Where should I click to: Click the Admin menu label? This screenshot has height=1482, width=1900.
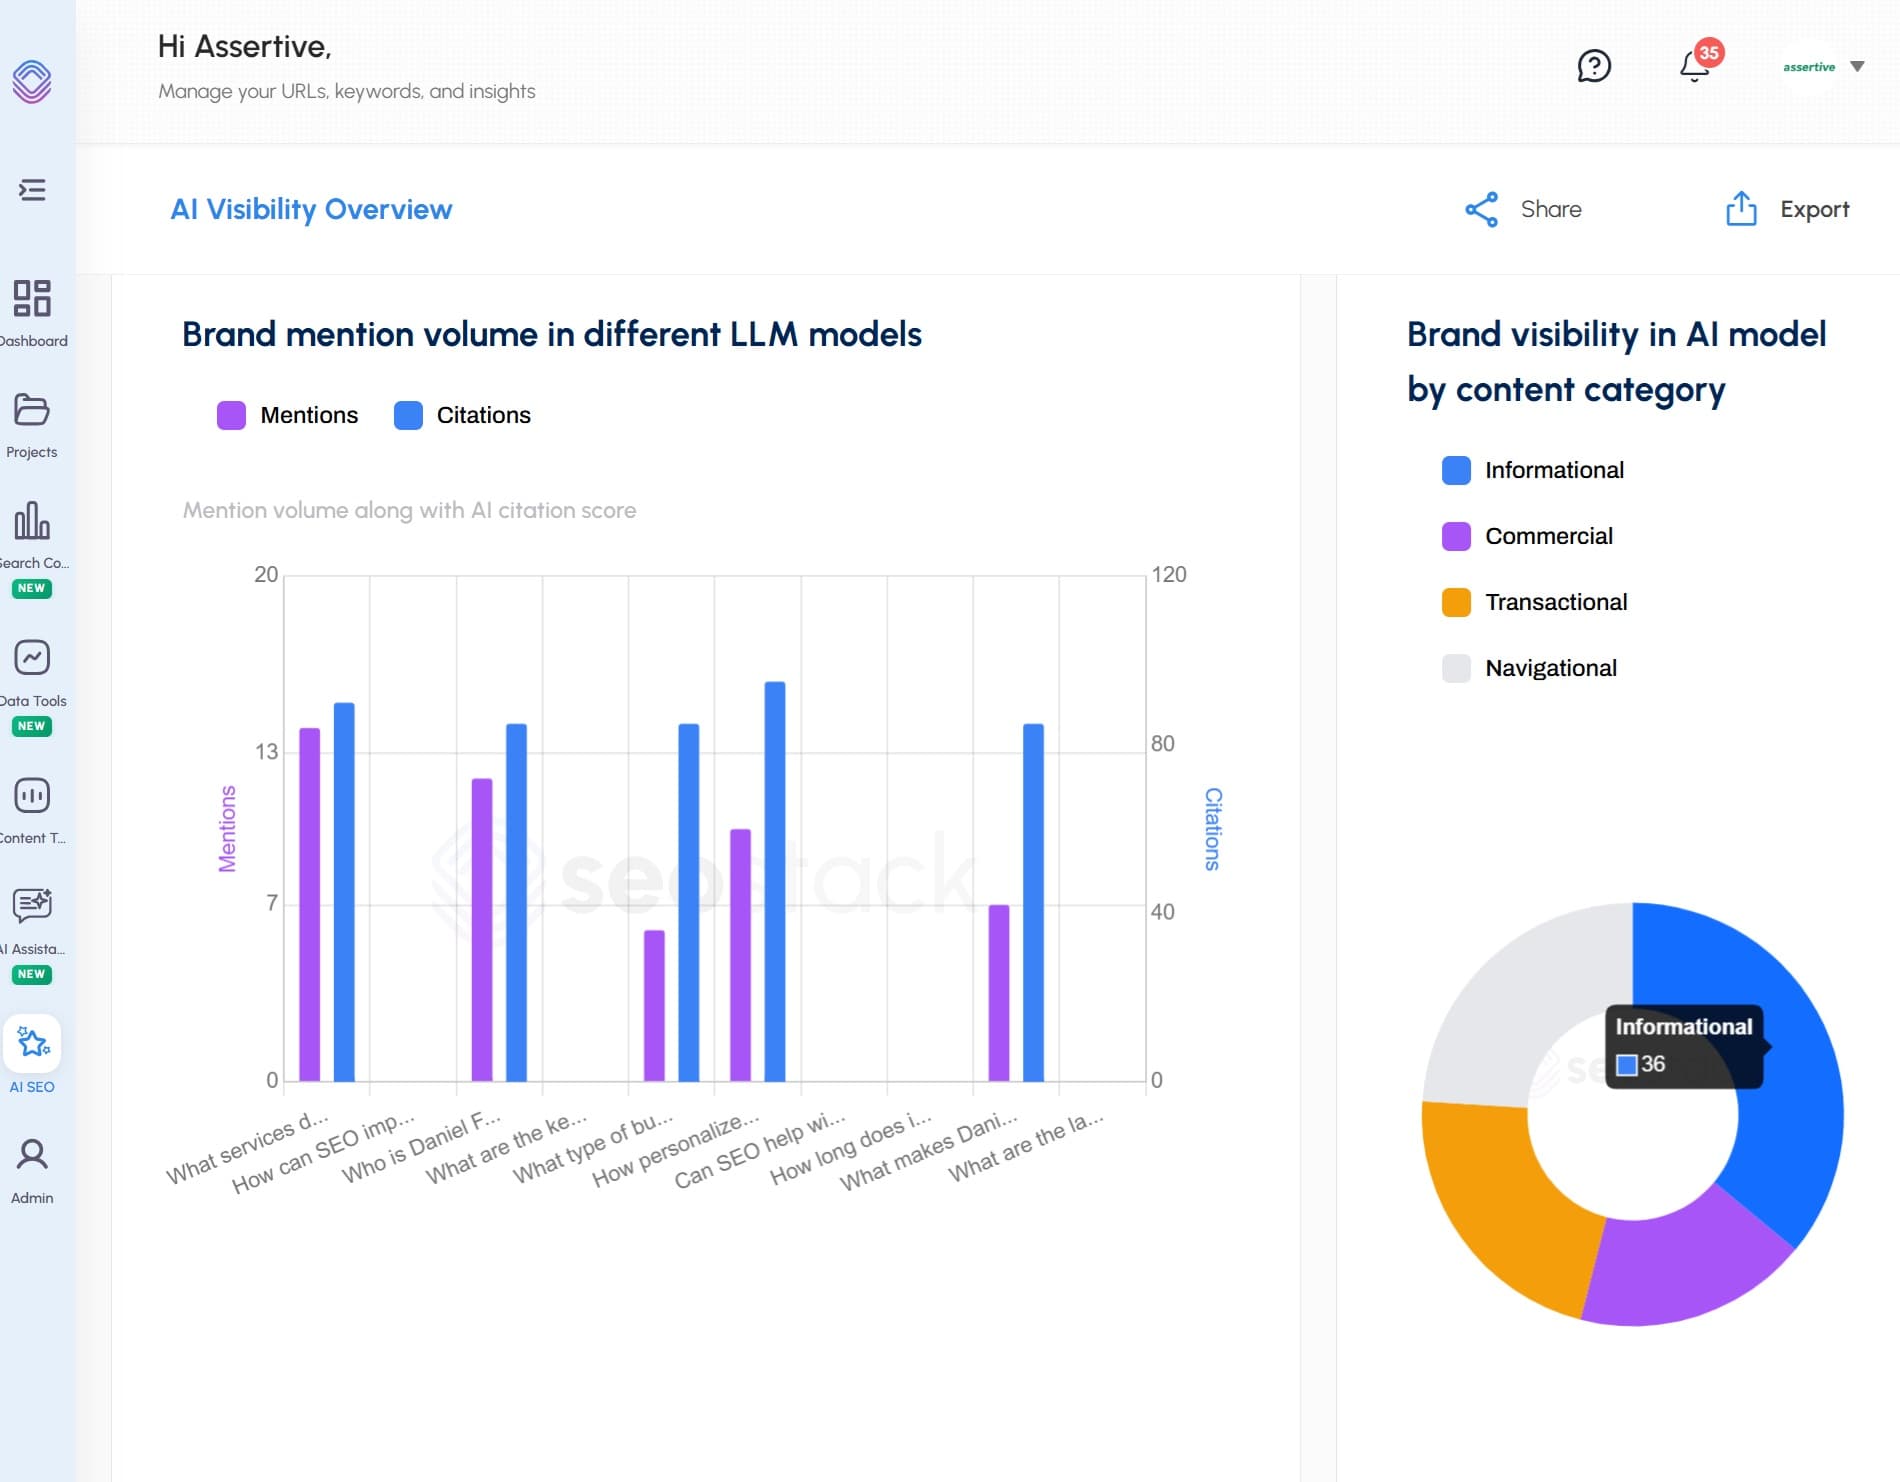point(32,1198)
